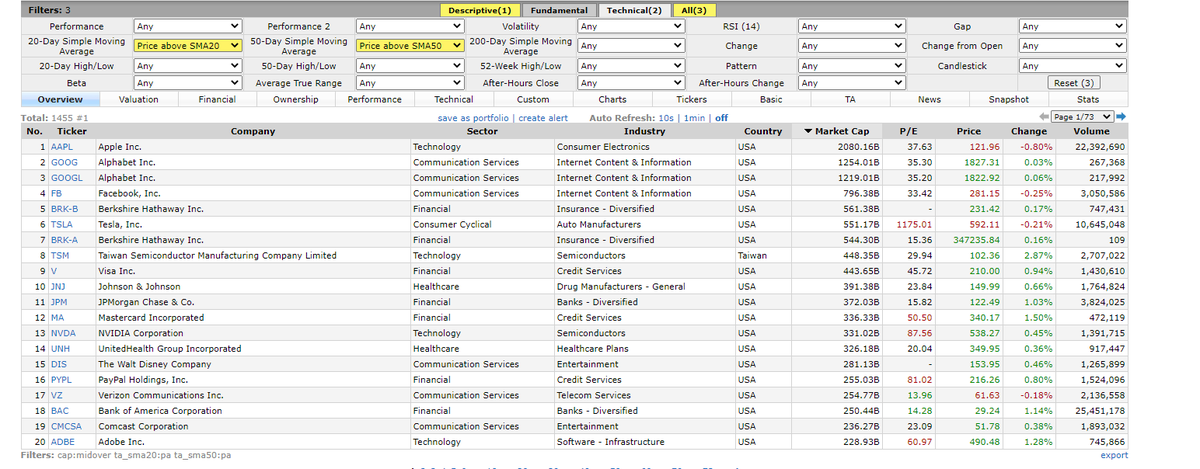Open the Financial view tab

217,100
